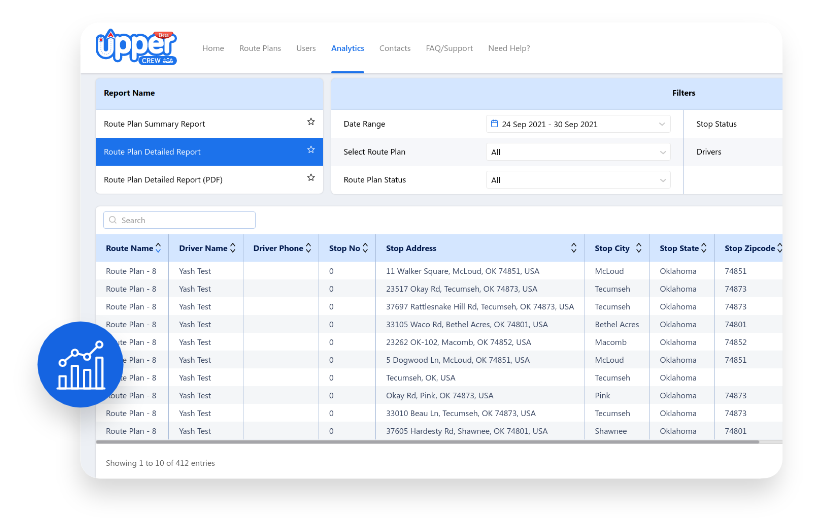The width and height of the screenshot is (816, 531).
Task: Click the Need Help? link
Action: [x=509, y=48]
